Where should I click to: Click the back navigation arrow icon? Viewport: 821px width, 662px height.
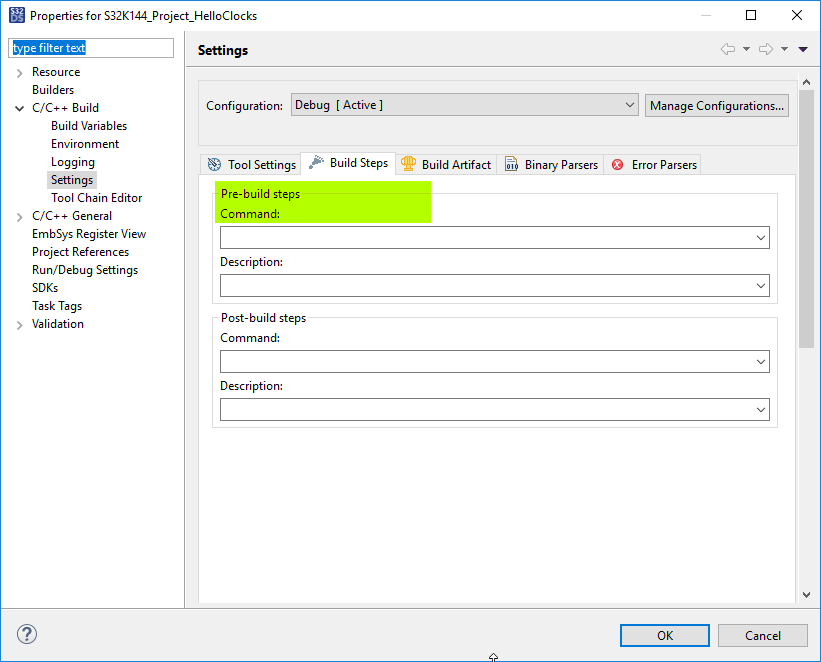(x=727, y=49)
